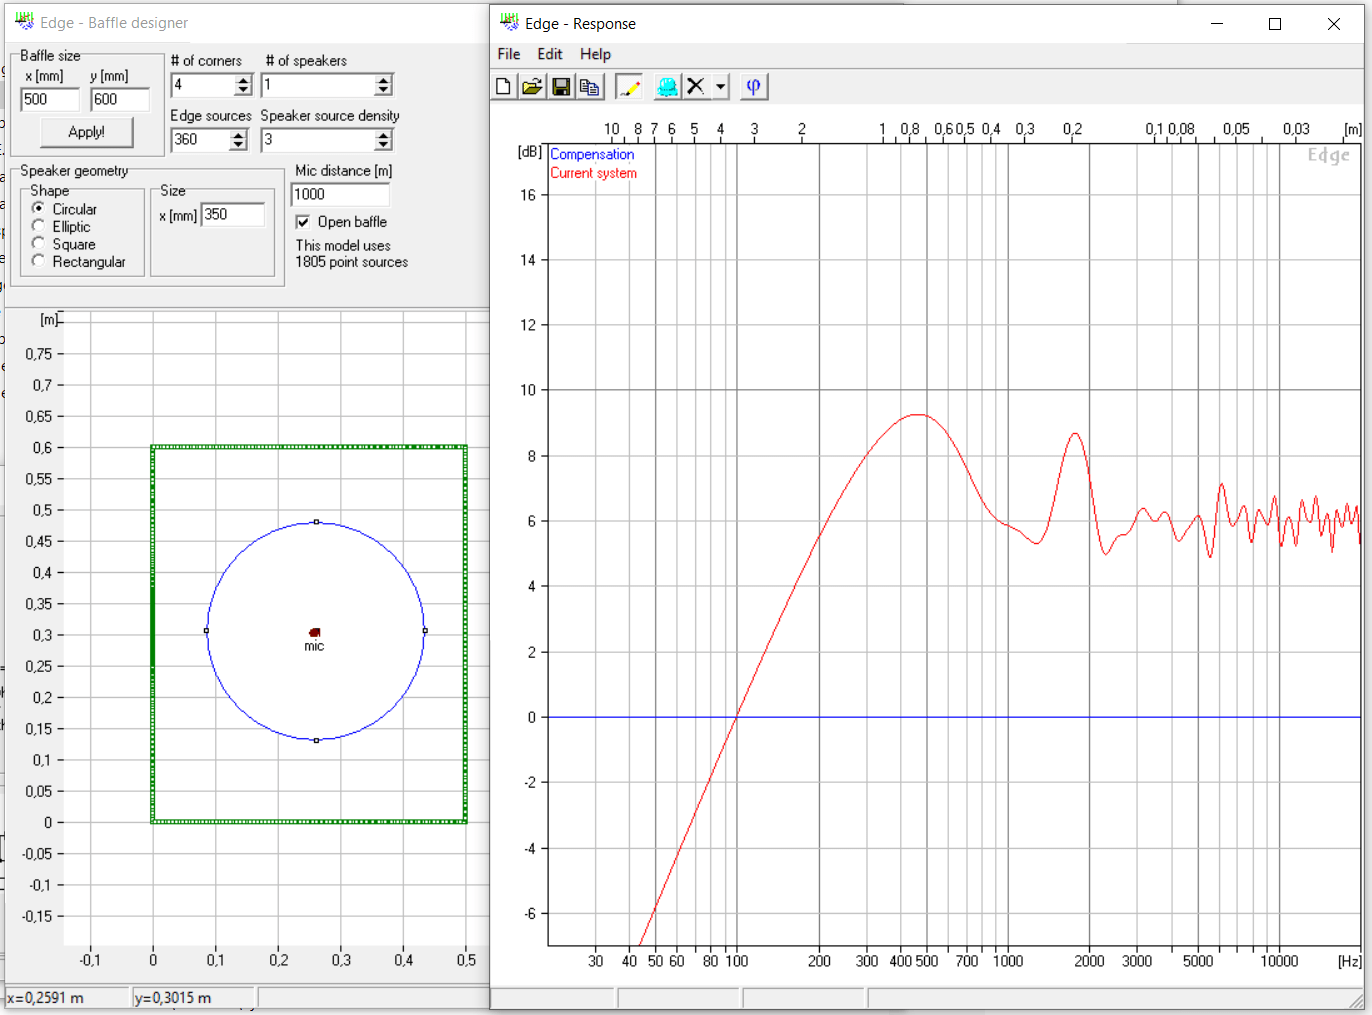Minimize the Edge - Response window
The image size is (1372, 1015).
(x=1217, y=24)
